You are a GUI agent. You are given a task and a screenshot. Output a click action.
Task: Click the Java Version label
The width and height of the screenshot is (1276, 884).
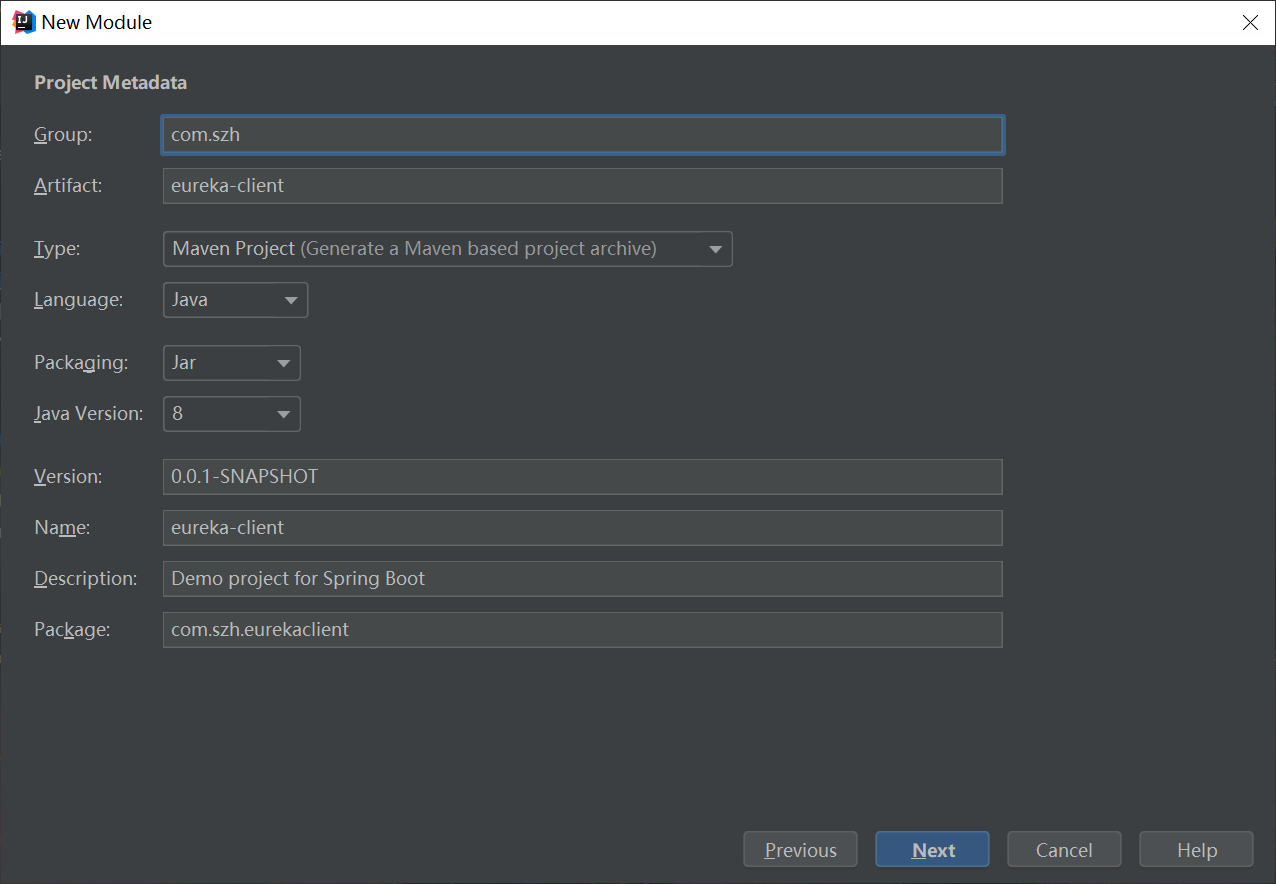(x=88, y=414)
